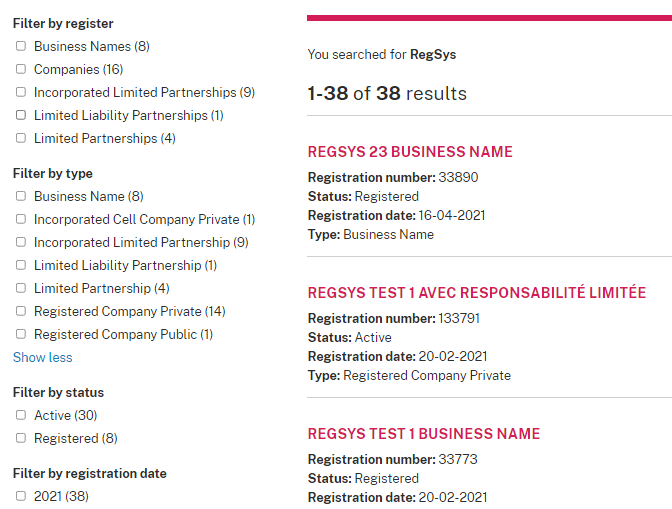Select Limited Liability Partnerships register checkbox
Viewport: 672px width, 509px height.
tap(21, 115)
